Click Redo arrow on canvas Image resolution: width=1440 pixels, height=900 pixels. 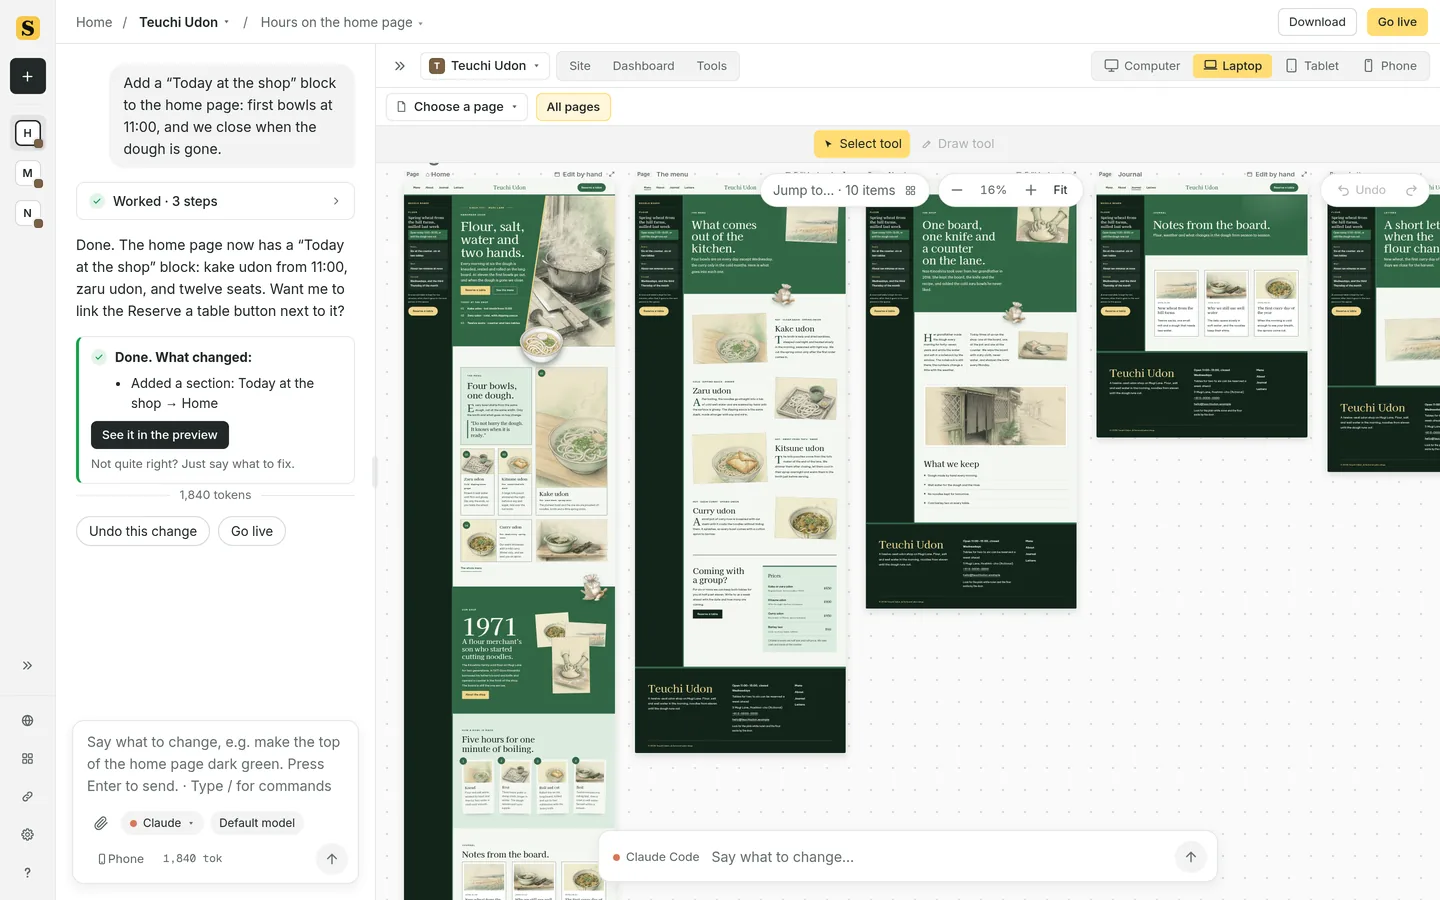click(x=1412, y=190)
